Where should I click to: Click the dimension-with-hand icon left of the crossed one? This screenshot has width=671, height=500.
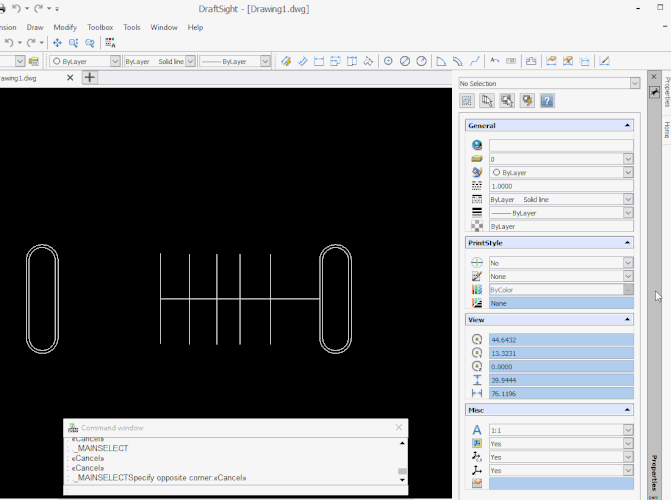pos(551,61)
